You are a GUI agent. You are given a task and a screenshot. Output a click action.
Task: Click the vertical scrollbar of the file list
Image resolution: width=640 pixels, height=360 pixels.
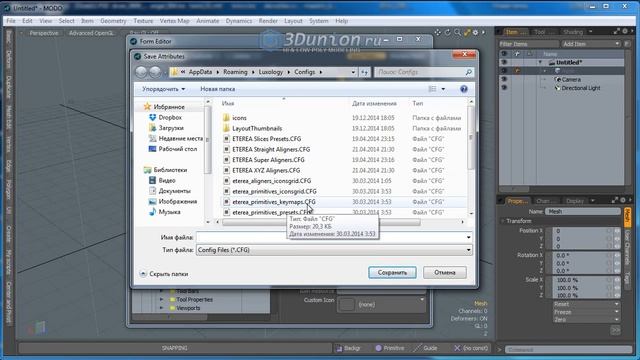[x=471, y=138]
